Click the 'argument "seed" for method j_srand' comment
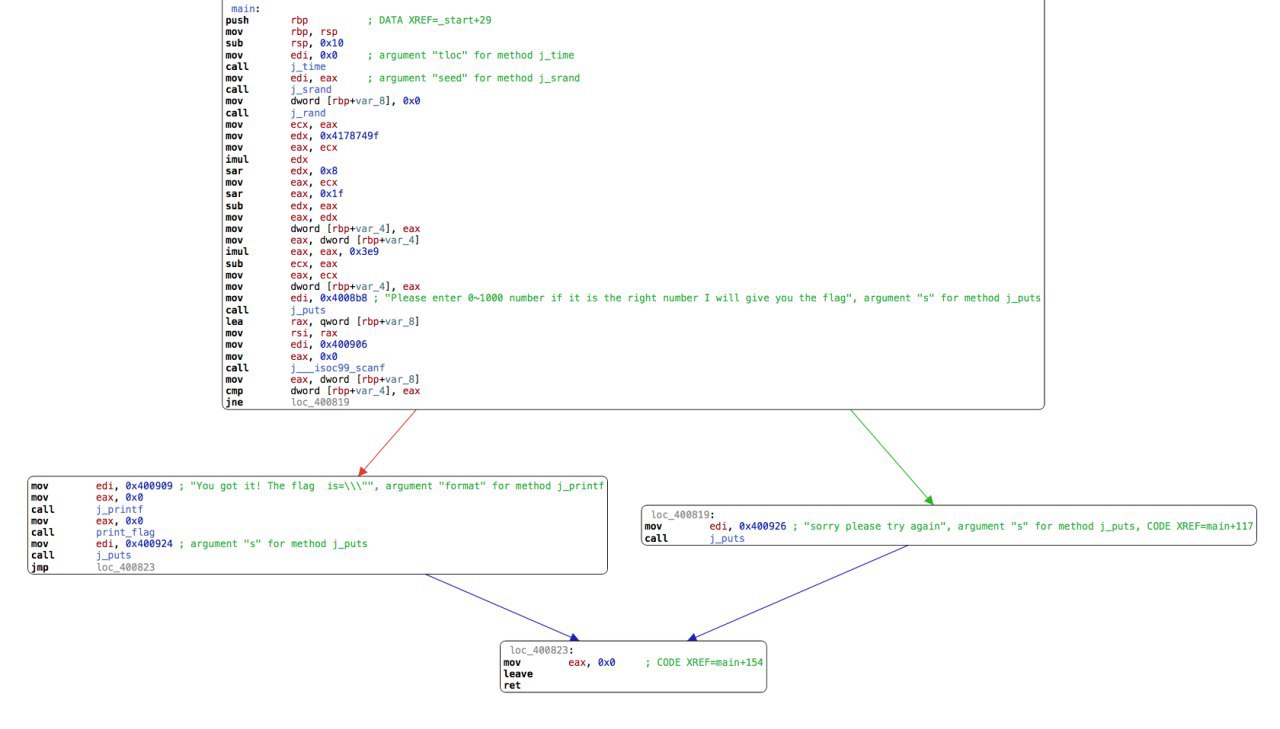Screen dimensions: 1280x729 pyautogui.click(x=474, y=78)
